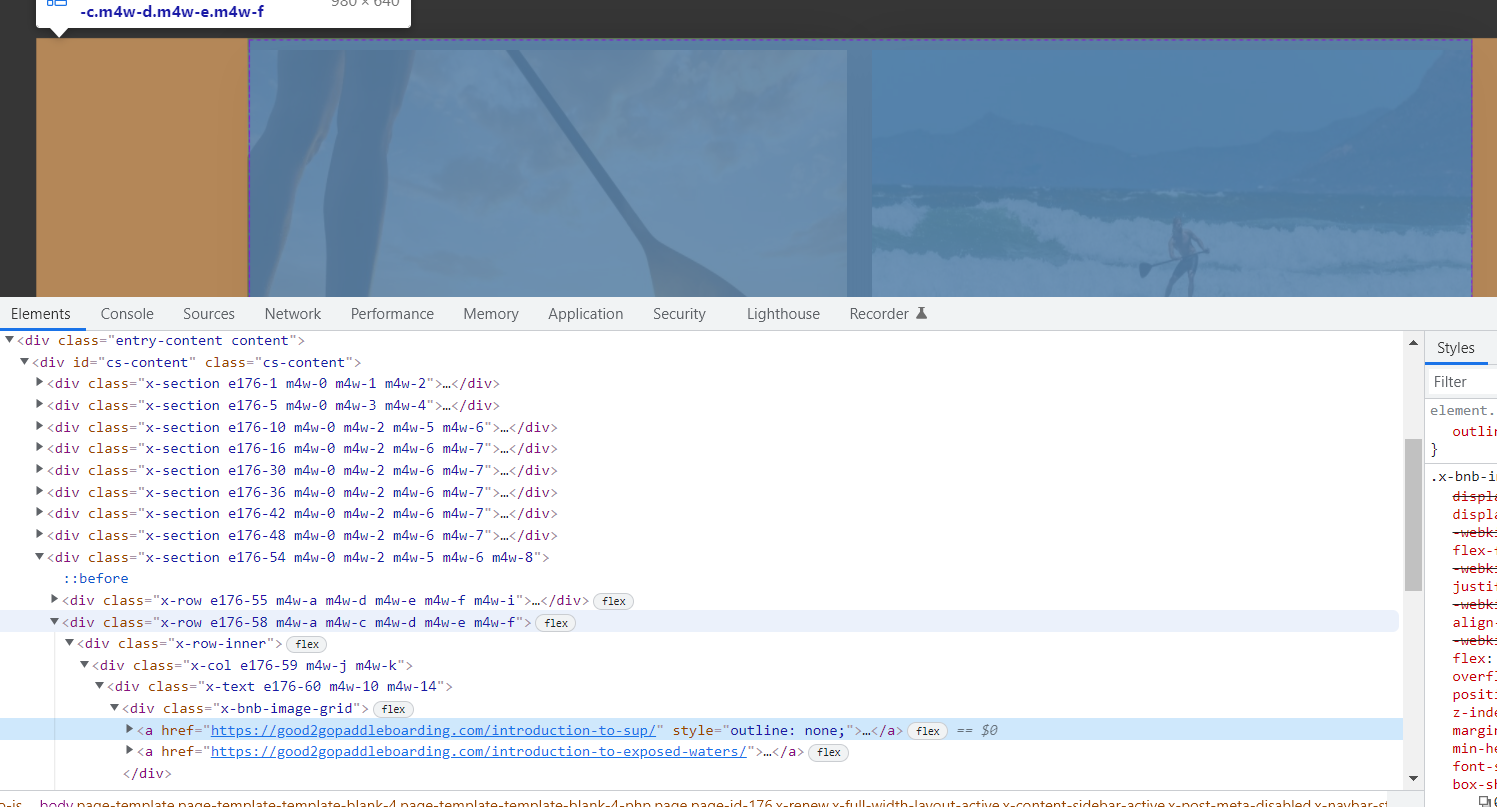Open the introduction-to-exposed-waters href link
1497x807 pixels.
(479, 751)
